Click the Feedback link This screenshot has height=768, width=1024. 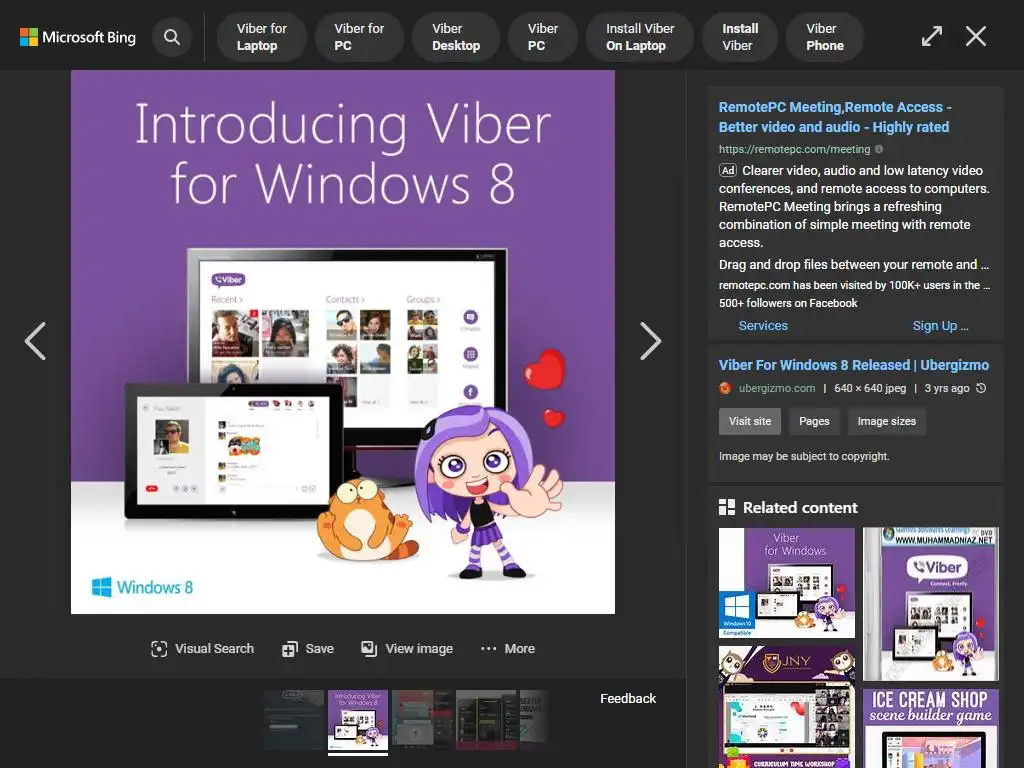coord(628,698)
